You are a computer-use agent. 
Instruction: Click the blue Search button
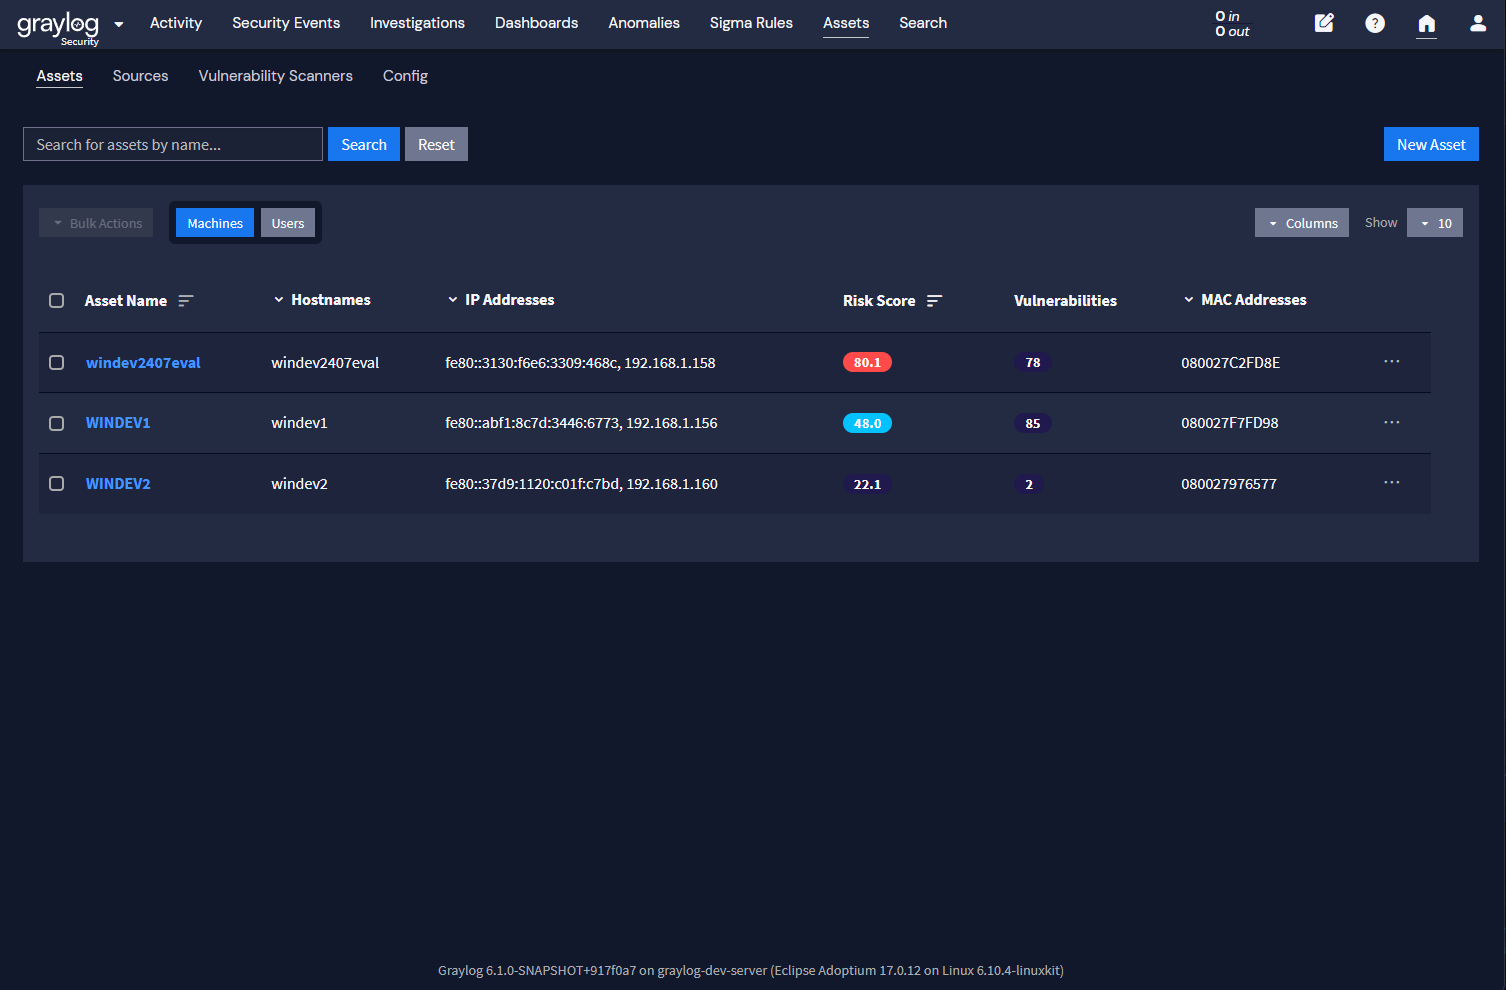point(364,144)
